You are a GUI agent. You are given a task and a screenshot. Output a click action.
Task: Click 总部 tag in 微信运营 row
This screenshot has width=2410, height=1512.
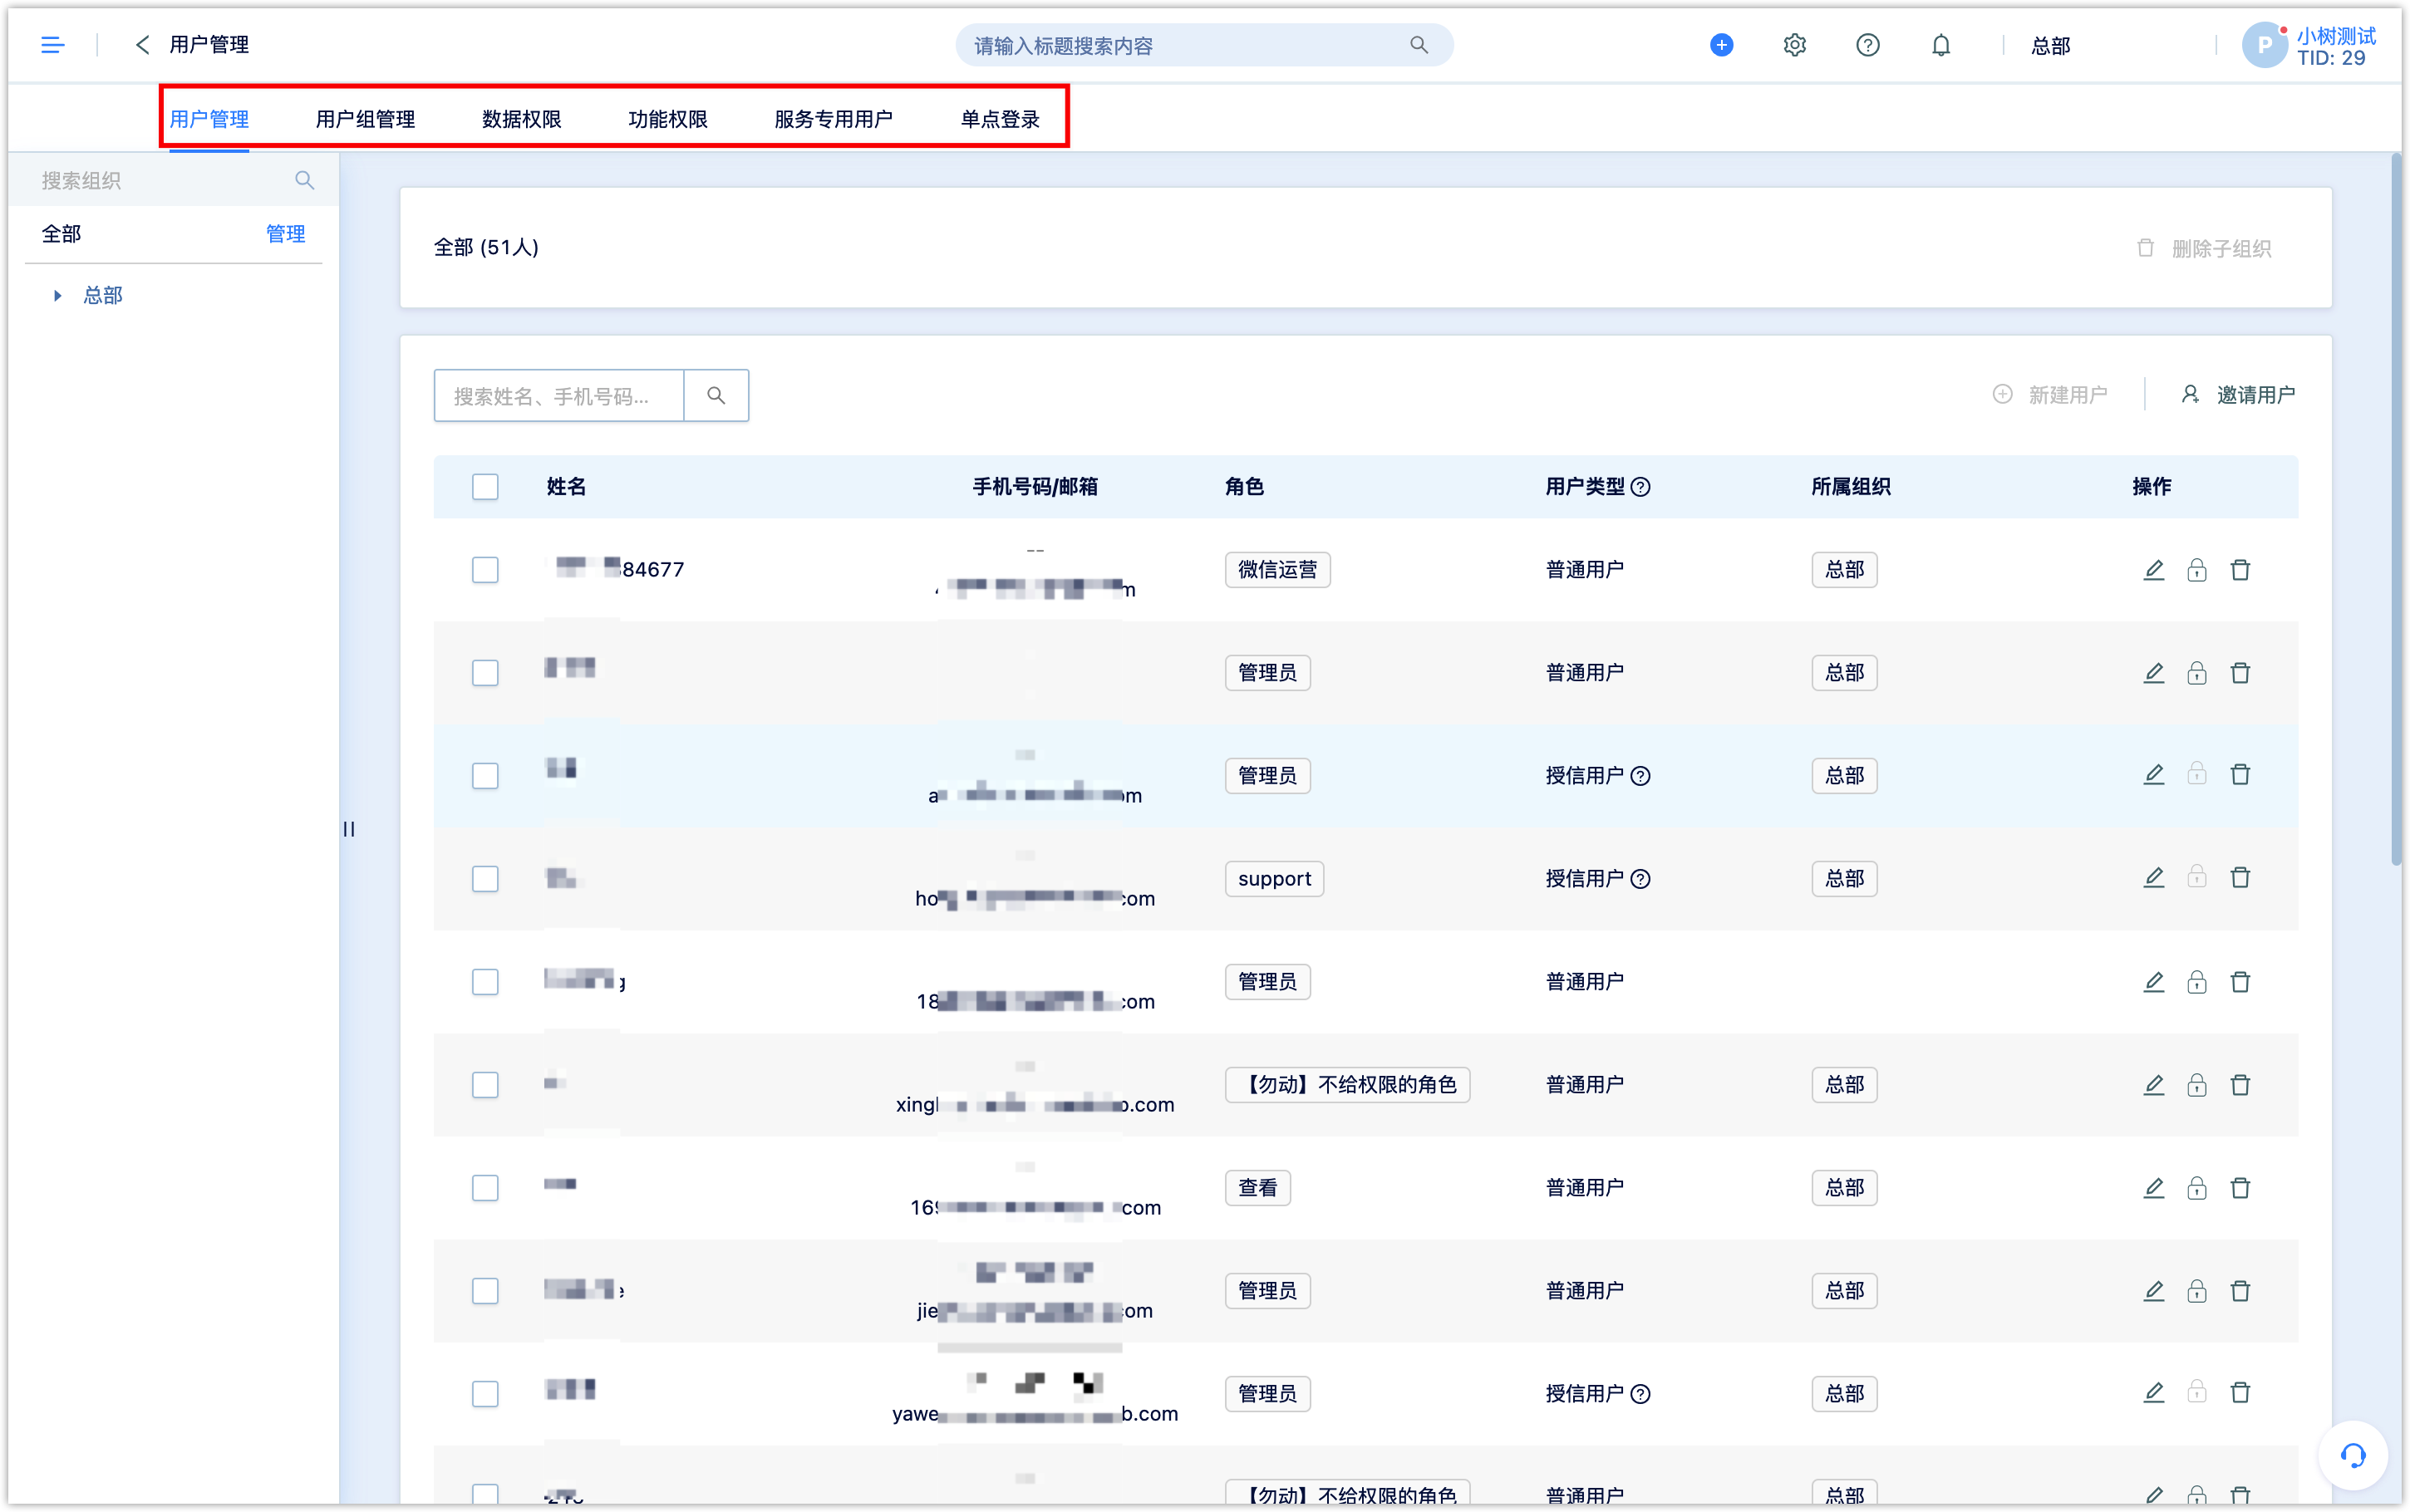point(1844,570)
